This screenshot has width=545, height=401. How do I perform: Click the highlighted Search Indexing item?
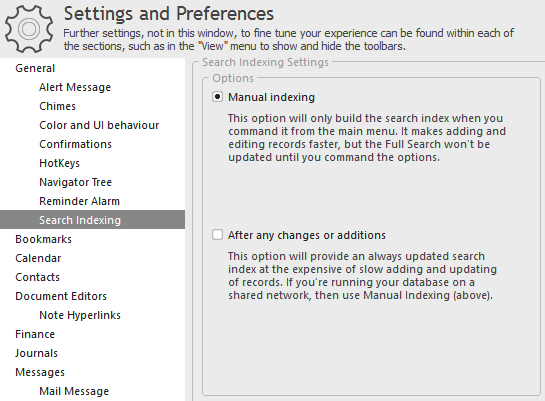pos(92,220)
